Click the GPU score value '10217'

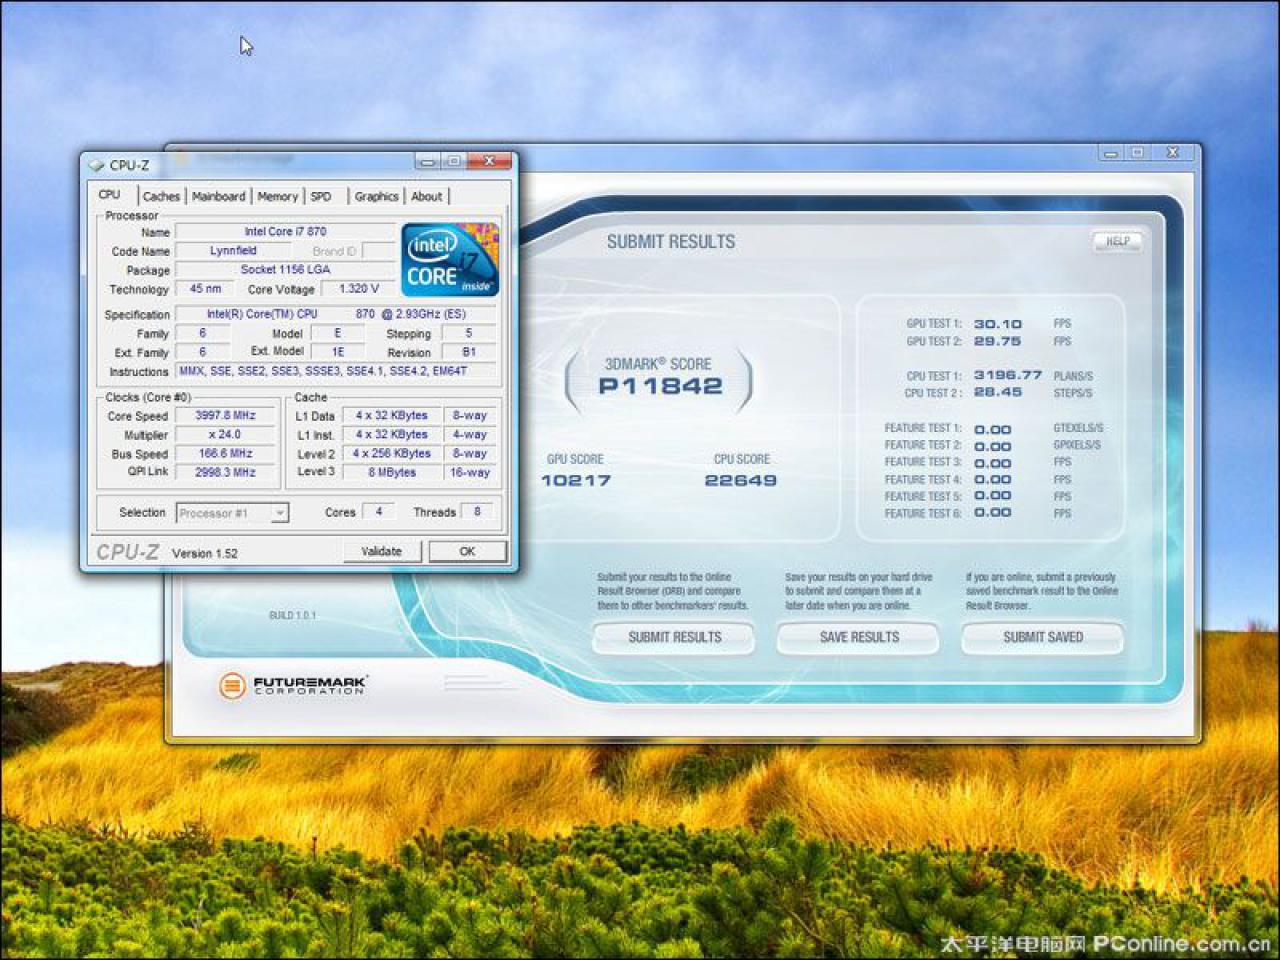tap(575, 480)
